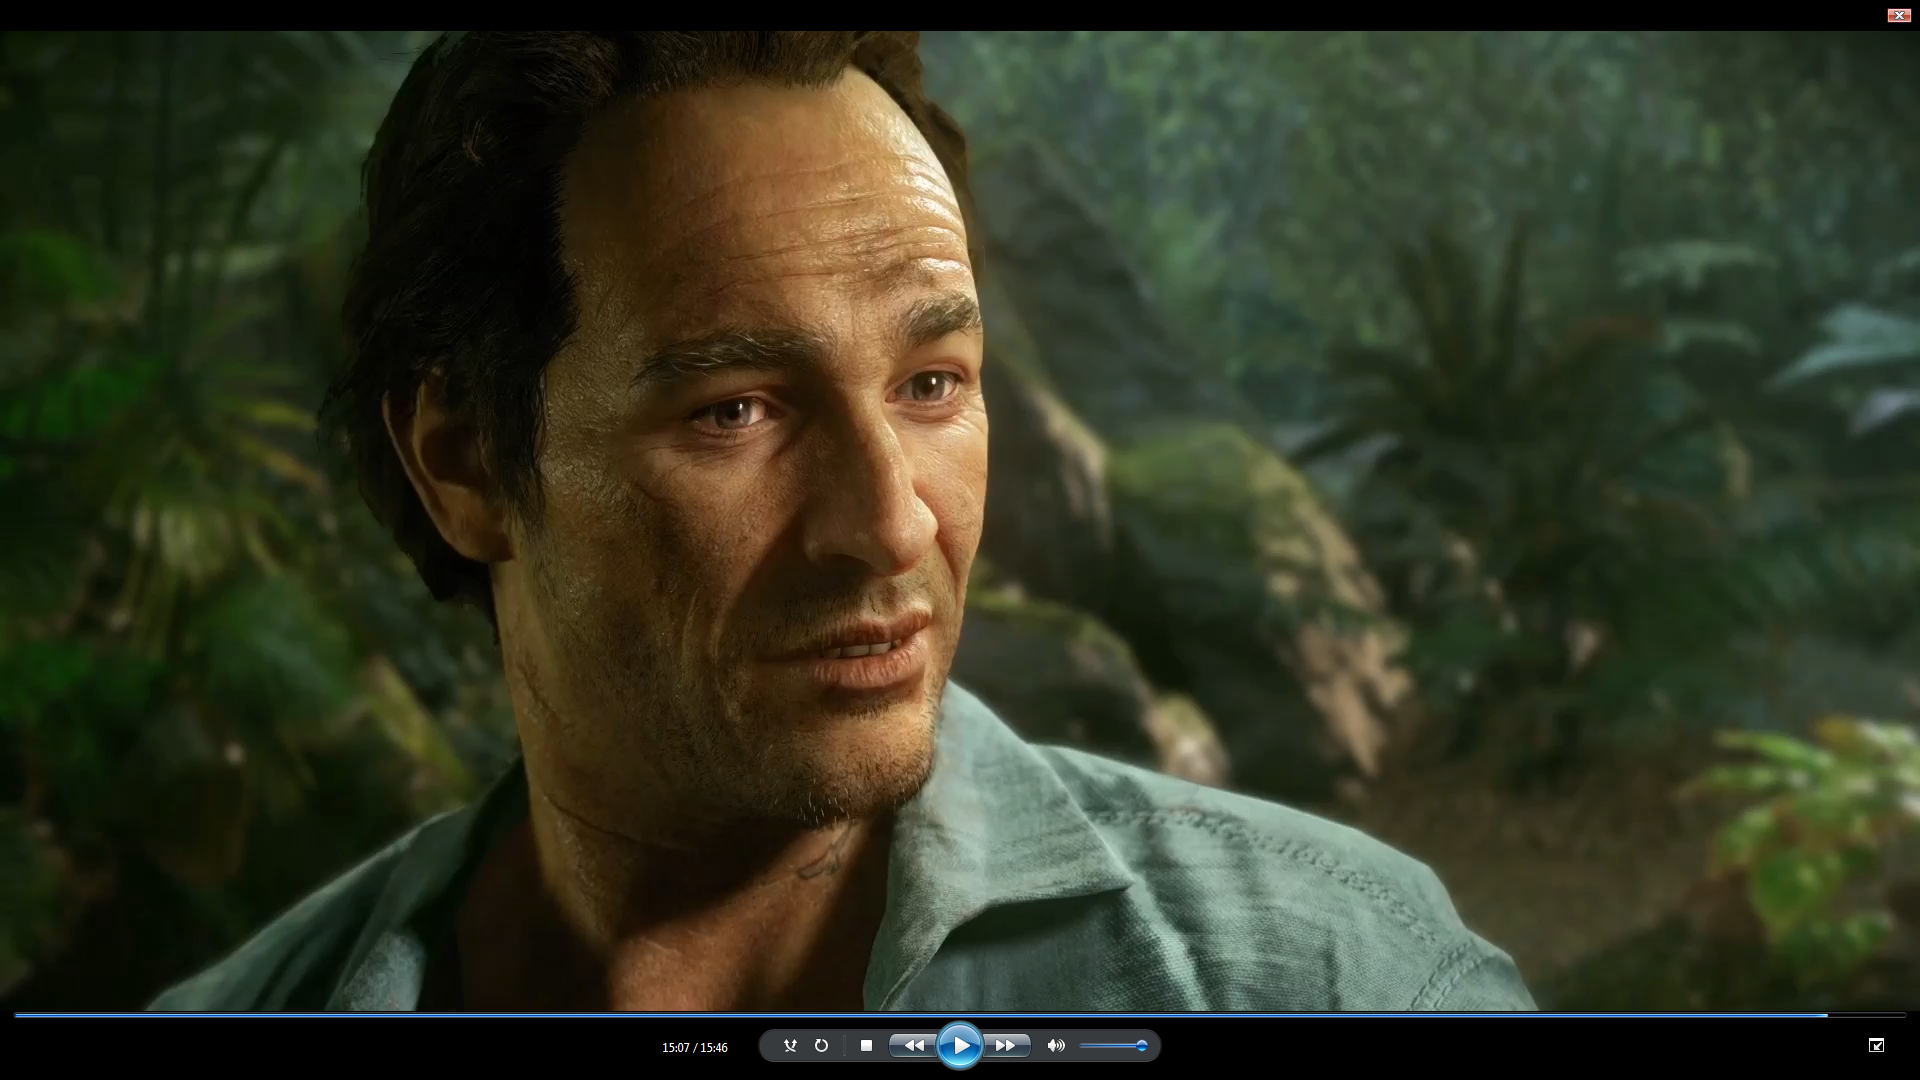The height and width of the screenshot is (1080, 1920).
Task: Stop the video playback
Action: [x=866, y=1046]
